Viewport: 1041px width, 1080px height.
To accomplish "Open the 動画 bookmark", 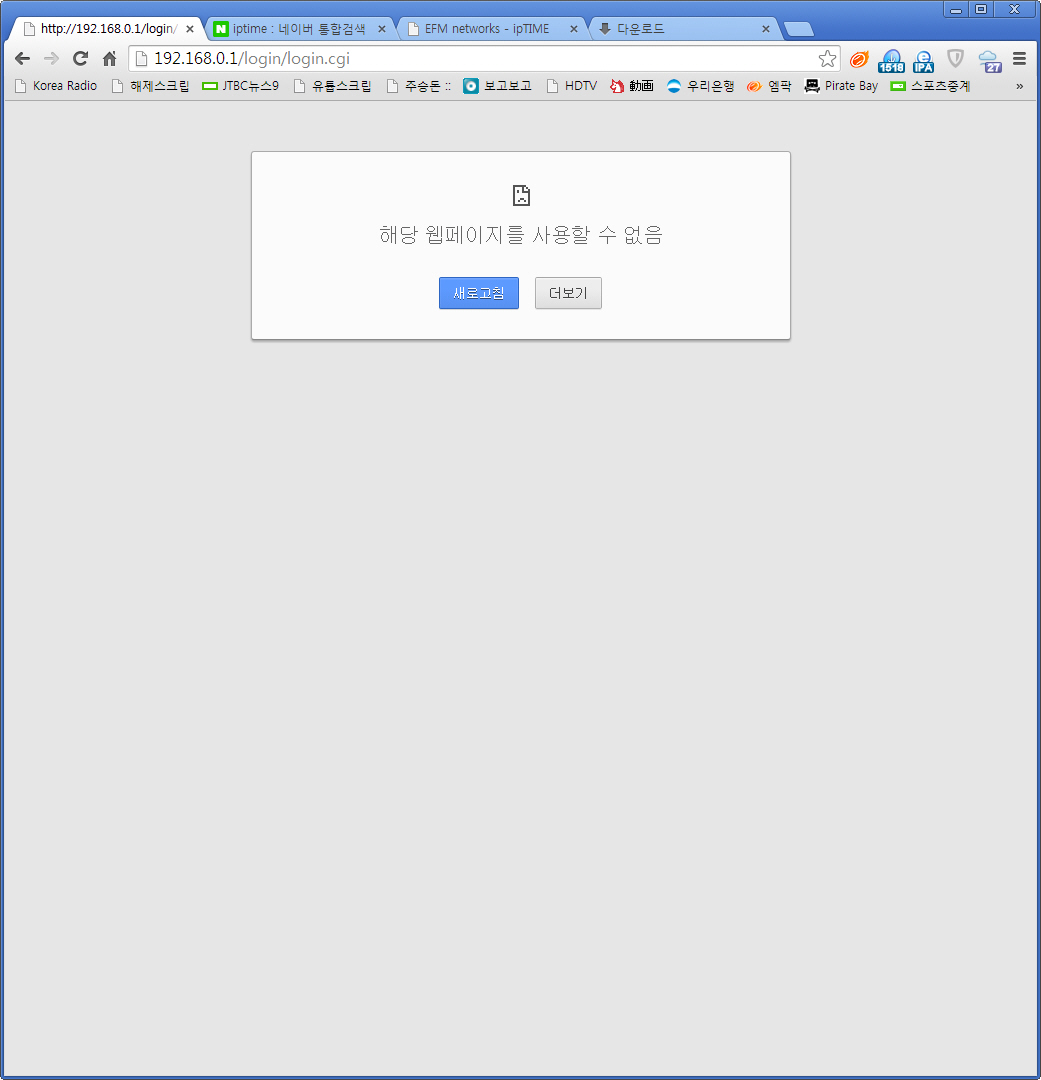I will tap(632, 86).
